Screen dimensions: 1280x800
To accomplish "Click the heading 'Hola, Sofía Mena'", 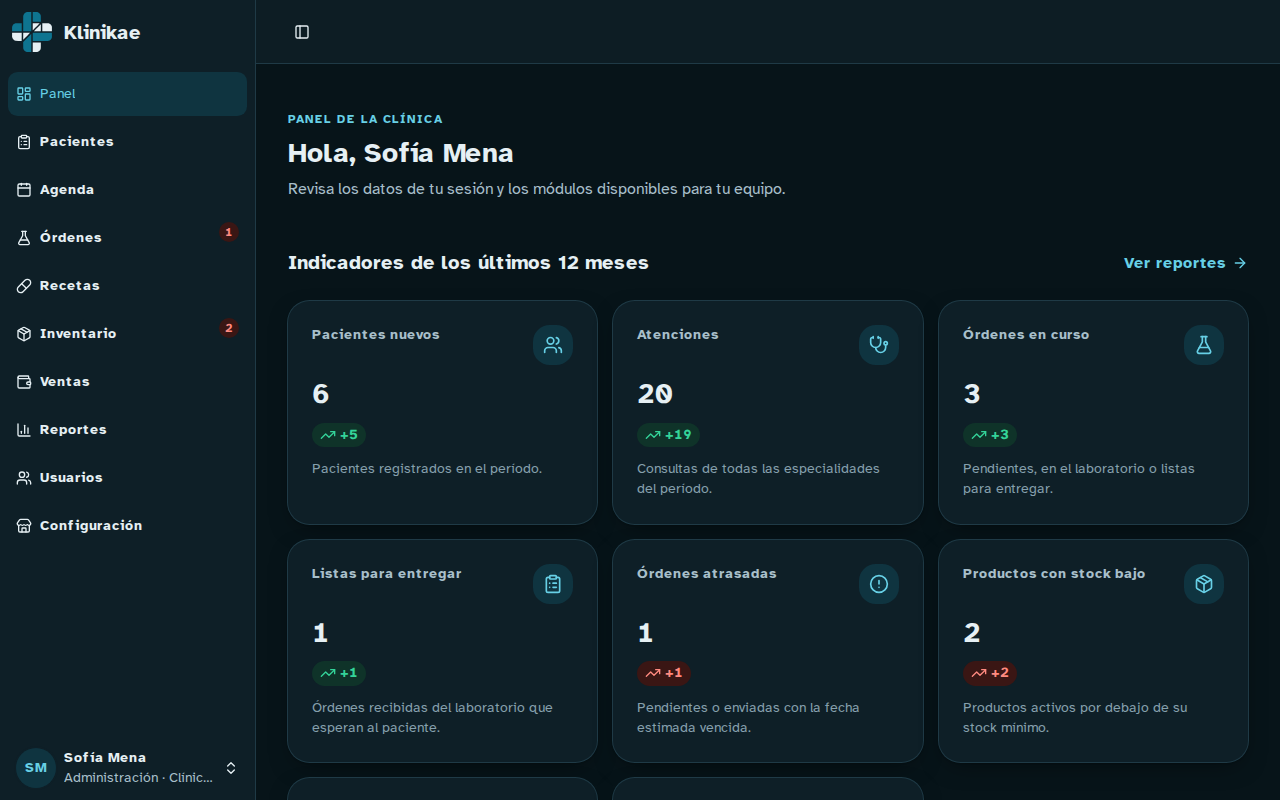I will (x=401, y=153).
